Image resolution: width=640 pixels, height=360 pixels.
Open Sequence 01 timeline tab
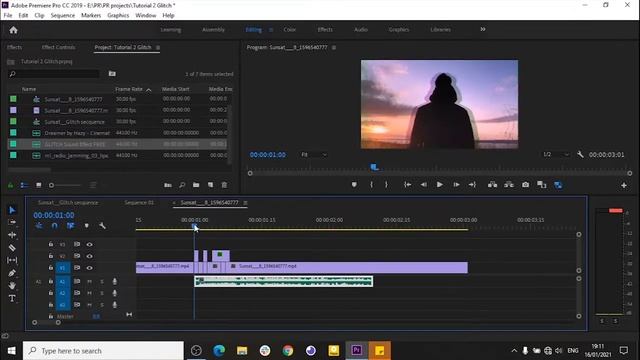139,203
